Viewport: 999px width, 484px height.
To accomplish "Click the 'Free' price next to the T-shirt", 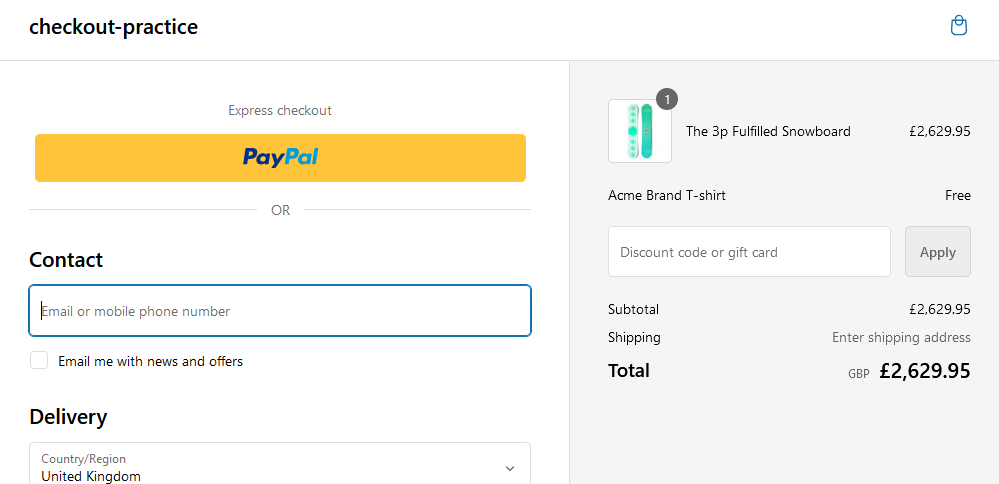I will (x=957, y=195).
